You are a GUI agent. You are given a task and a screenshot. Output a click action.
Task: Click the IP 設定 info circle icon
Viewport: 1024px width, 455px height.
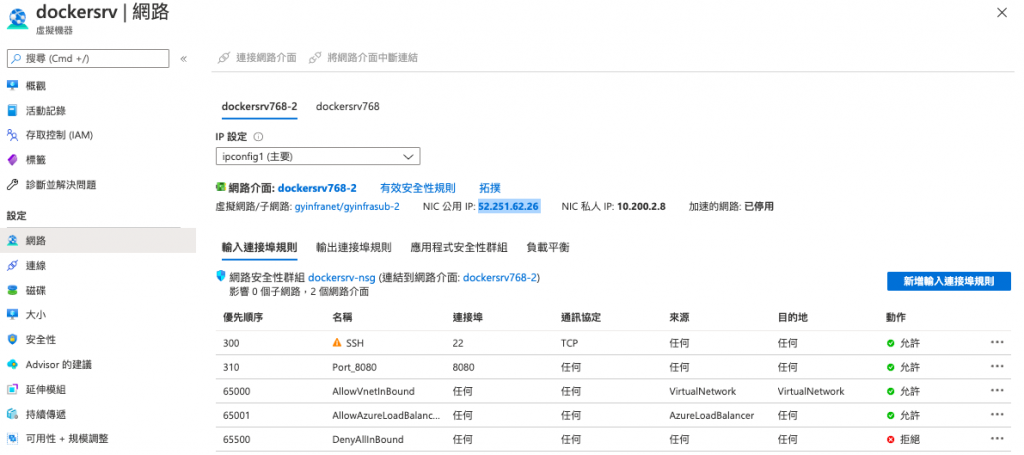(258, 137)
